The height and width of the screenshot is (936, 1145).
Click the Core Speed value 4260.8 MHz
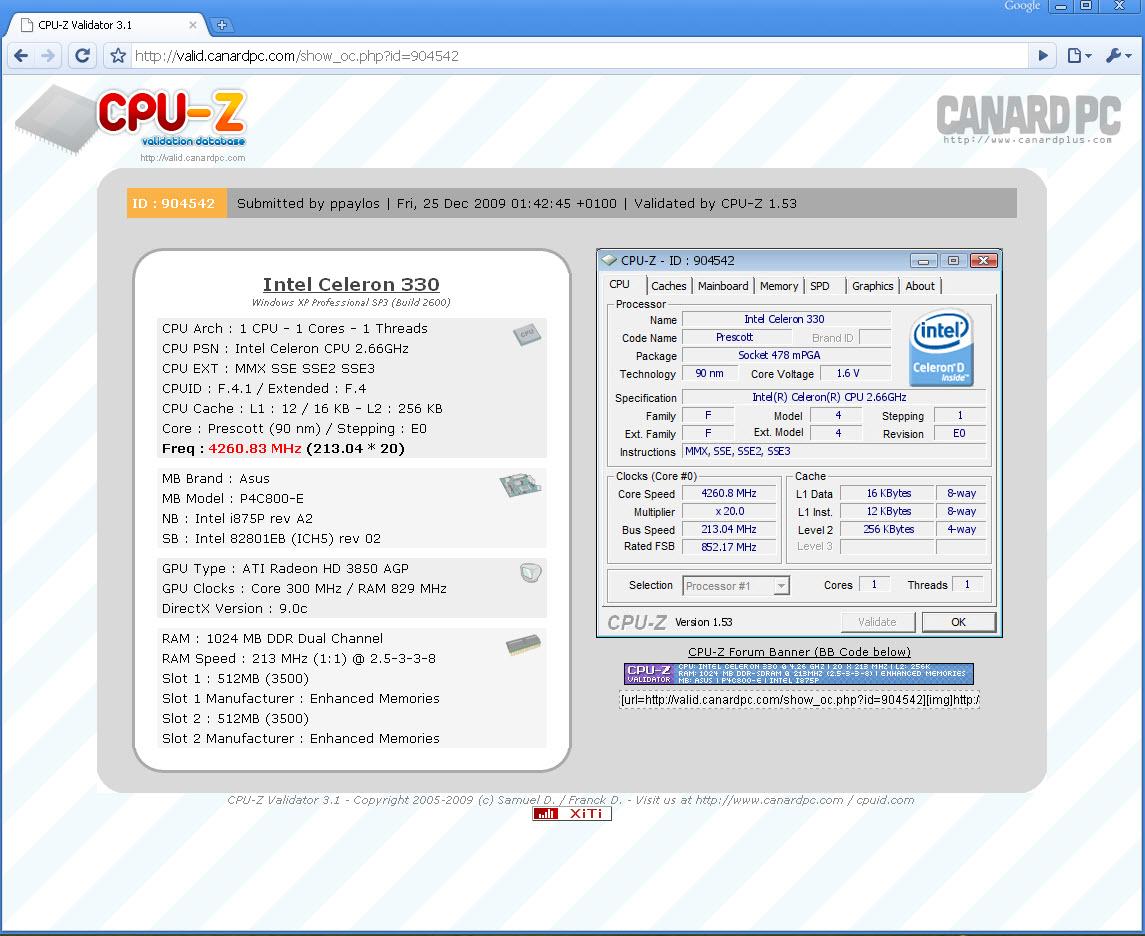coord(729,494)
